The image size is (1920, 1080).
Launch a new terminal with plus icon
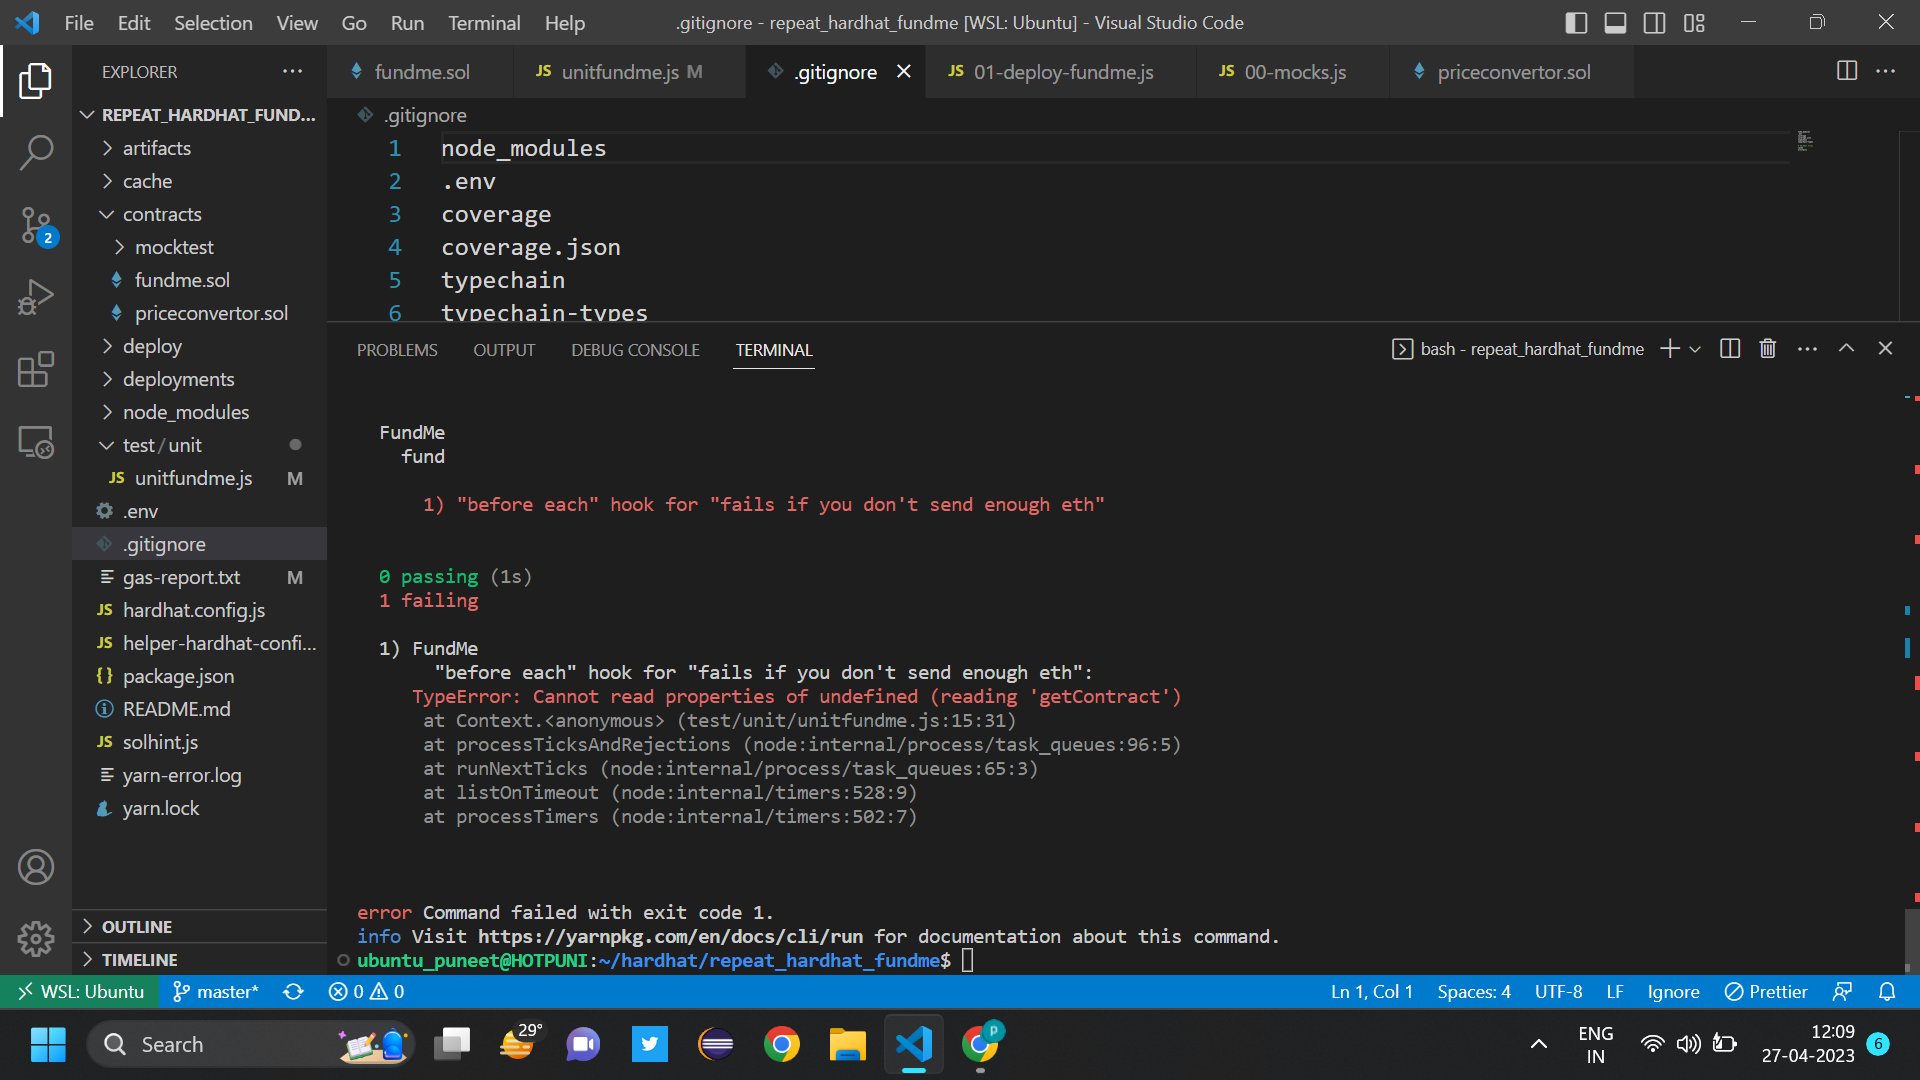(1669, 349)
